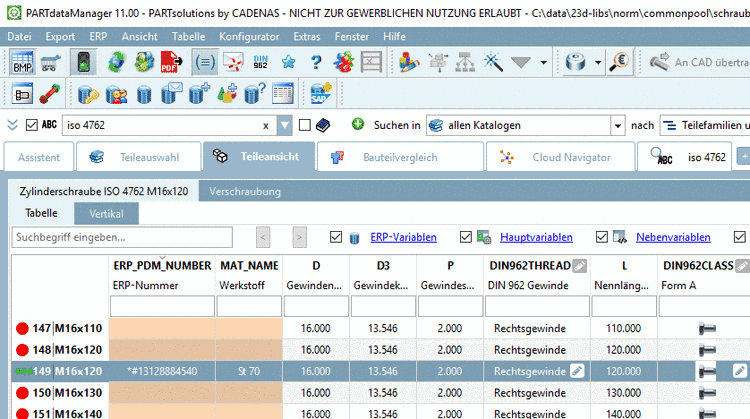Click the BMP export icon
Screen dimensions: 750x419
tap(21, 62)
